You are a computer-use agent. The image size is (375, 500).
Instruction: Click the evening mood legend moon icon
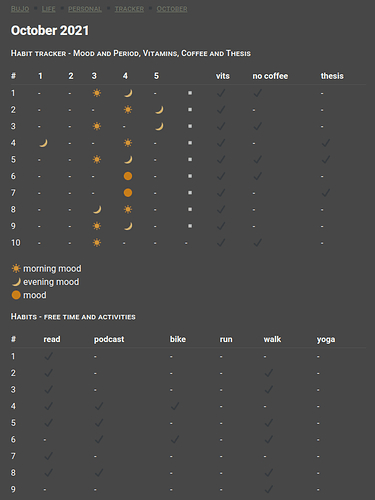click(16, 282)
